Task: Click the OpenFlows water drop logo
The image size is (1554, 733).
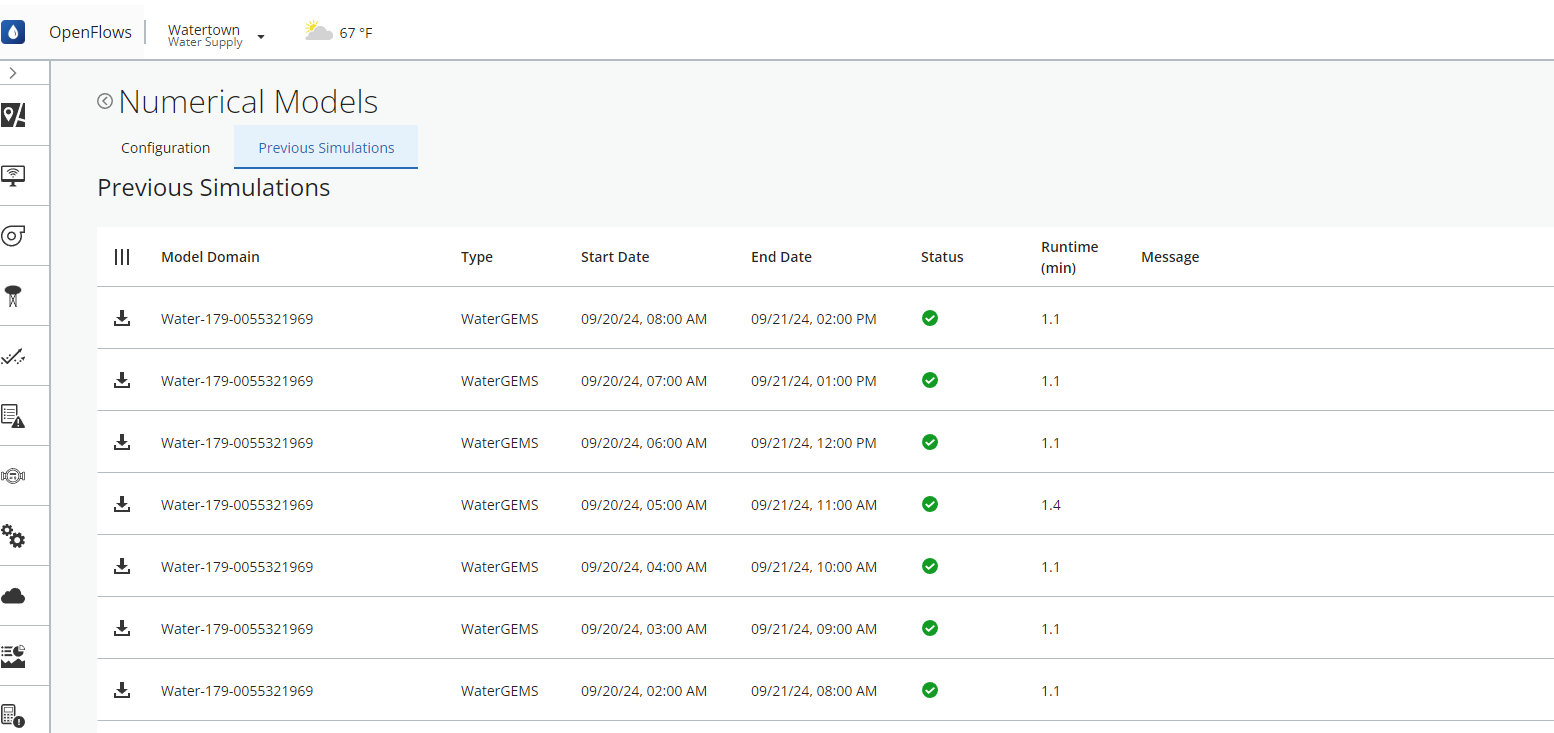Action: (x=13, y=32)
